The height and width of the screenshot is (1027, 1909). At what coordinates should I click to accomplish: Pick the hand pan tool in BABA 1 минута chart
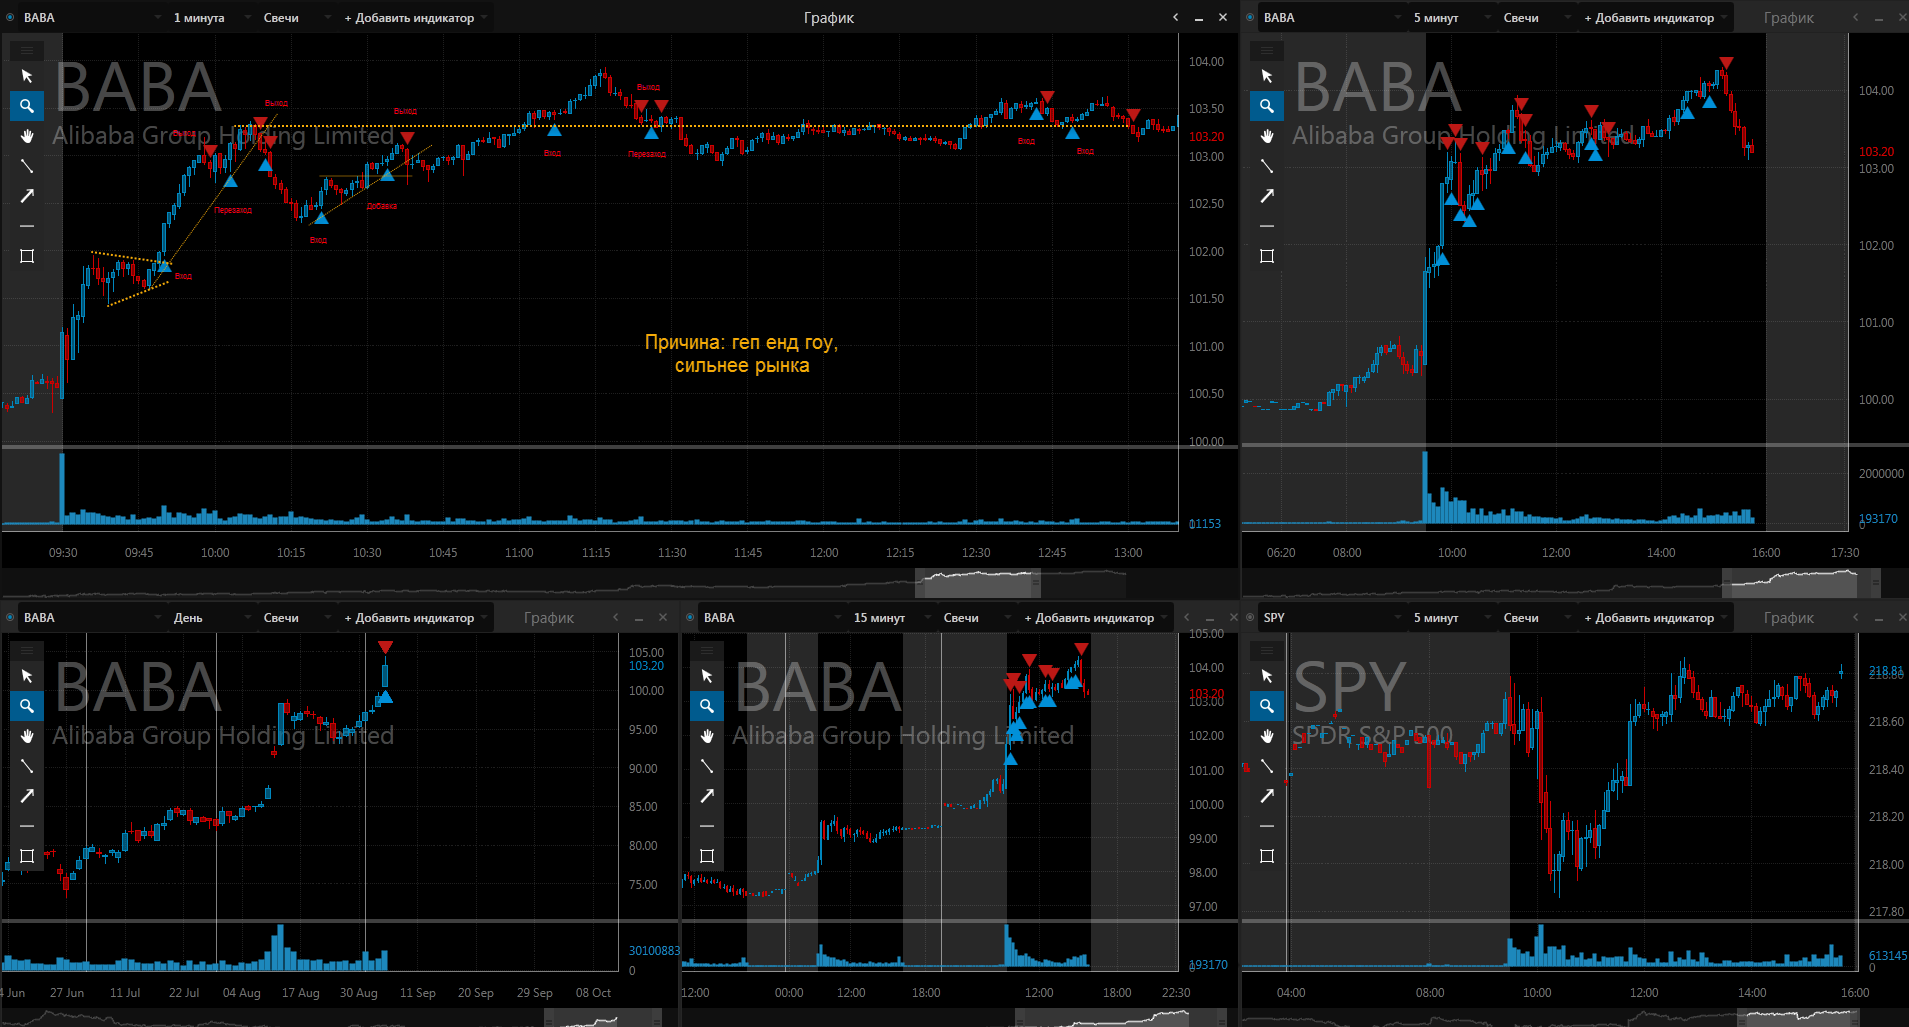[x=27, y=136]
